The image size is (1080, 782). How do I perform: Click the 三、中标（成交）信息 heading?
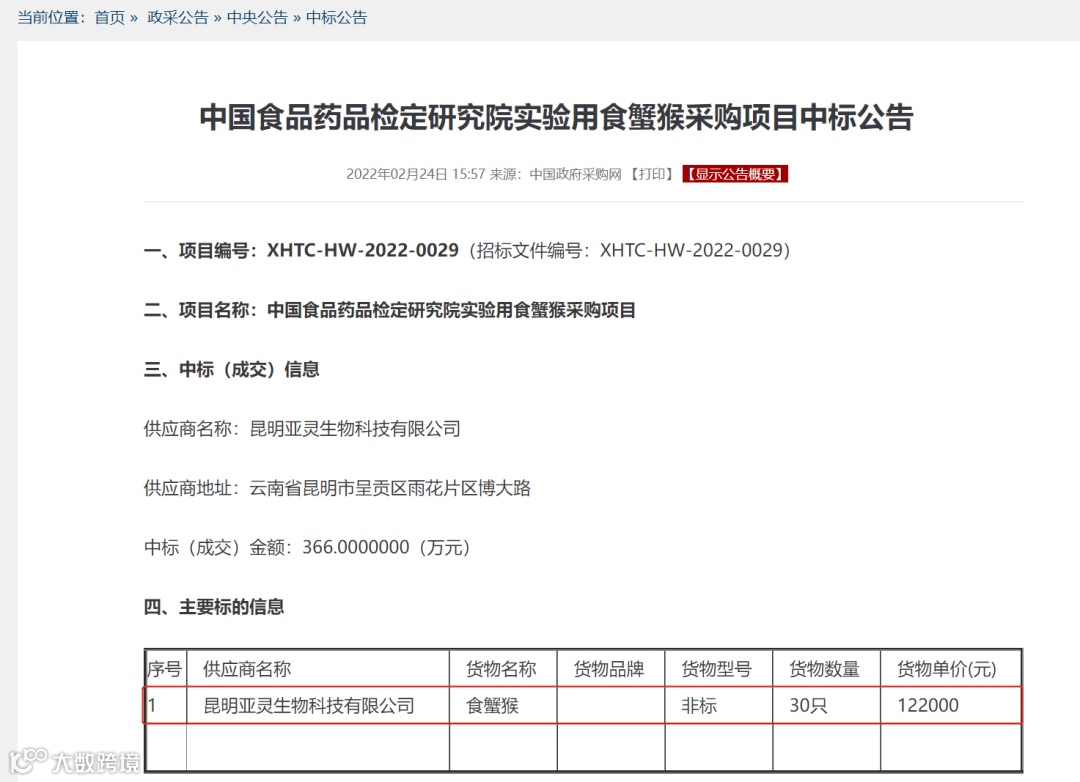(231, 369)
